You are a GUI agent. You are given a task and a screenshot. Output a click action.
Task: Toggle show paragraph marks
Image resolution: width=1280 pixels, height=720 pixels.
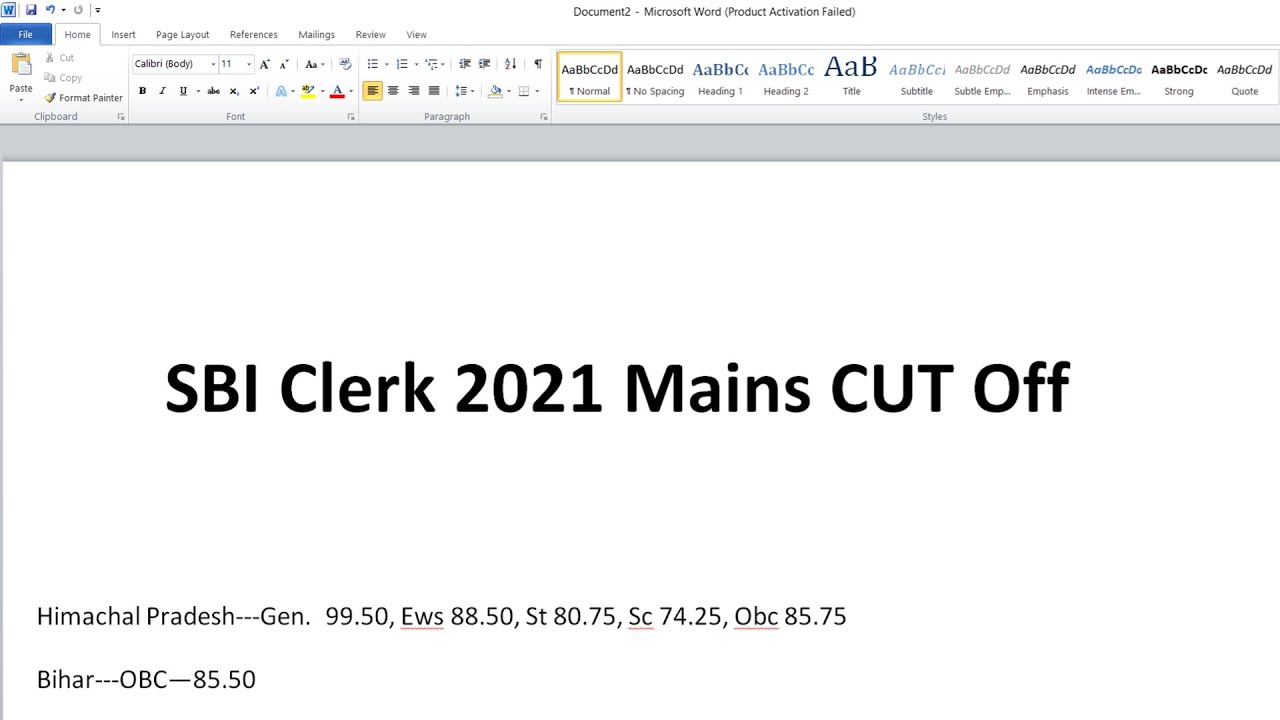[x=538, y=64]
